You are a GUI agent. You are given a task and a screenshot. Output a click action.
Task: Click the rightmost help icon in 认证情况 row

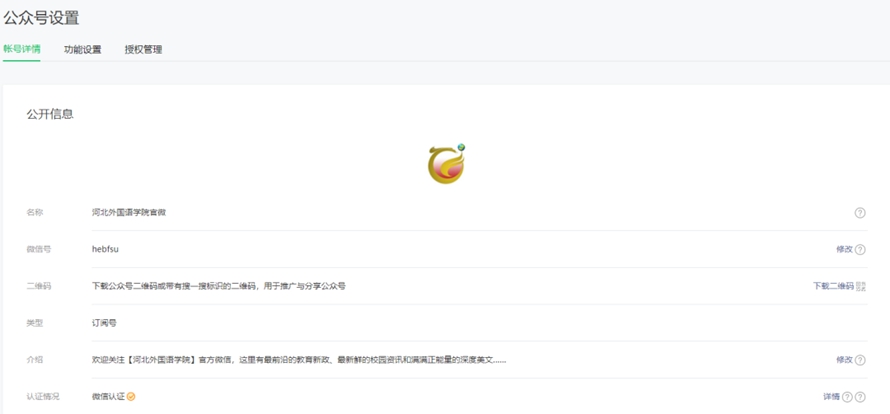(x=861, y=397)
